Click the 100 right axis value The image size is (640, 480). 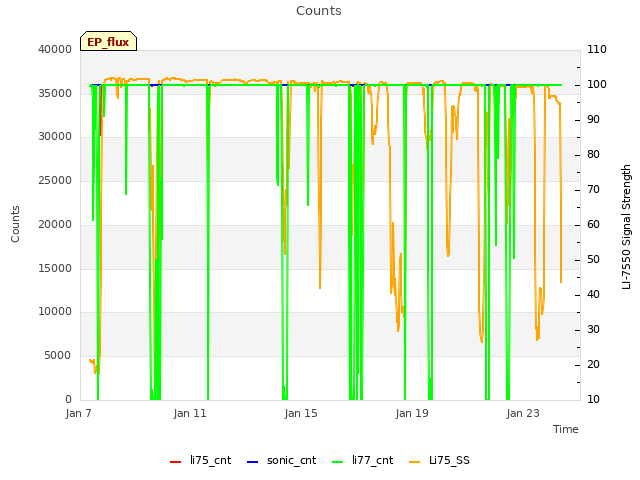pos(597,84)
